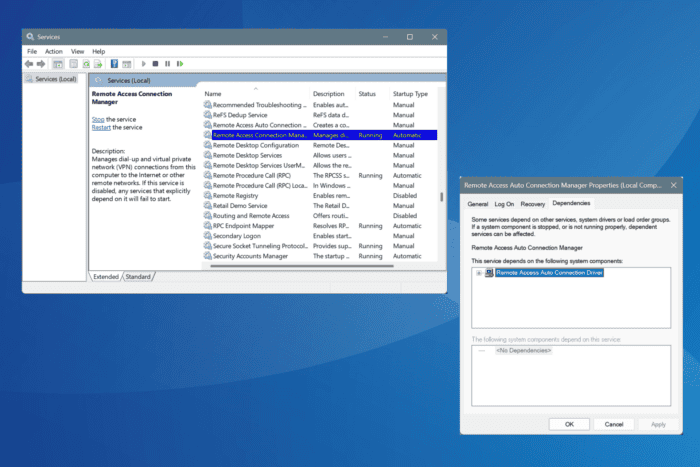Click Cancel in the Properties dialog
700x467 pixels.
(x=614, y=424)
